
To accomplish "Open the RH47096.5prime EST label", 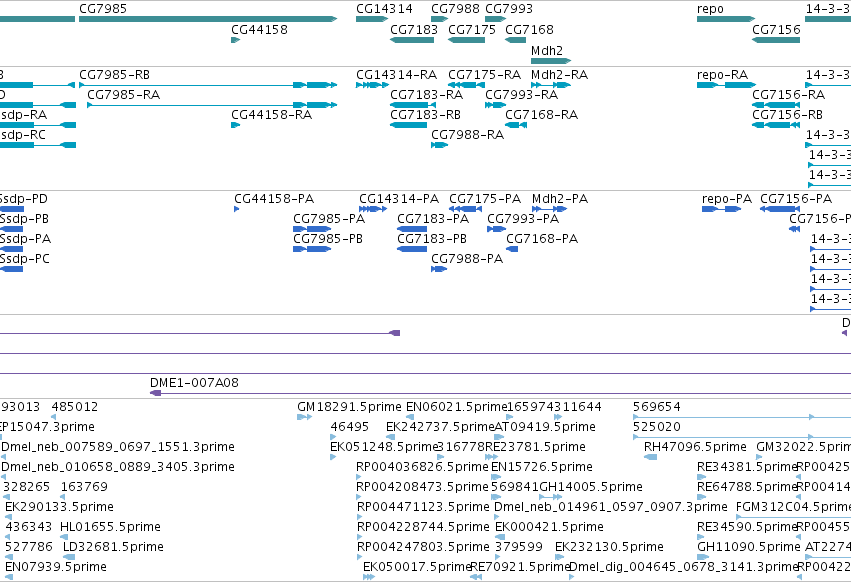I will point(695,447).
